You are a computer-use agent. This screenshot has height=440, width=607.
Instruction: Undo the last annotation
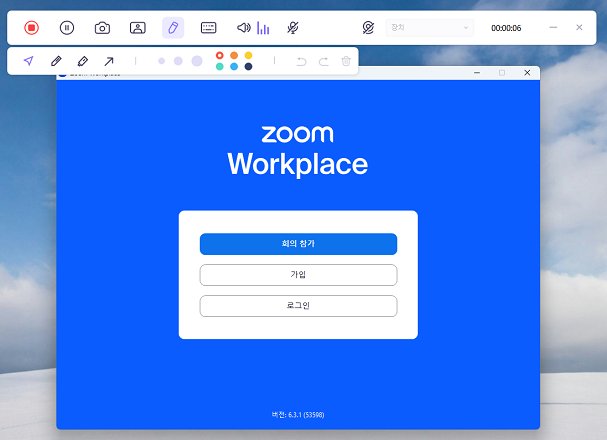[301, 61]
